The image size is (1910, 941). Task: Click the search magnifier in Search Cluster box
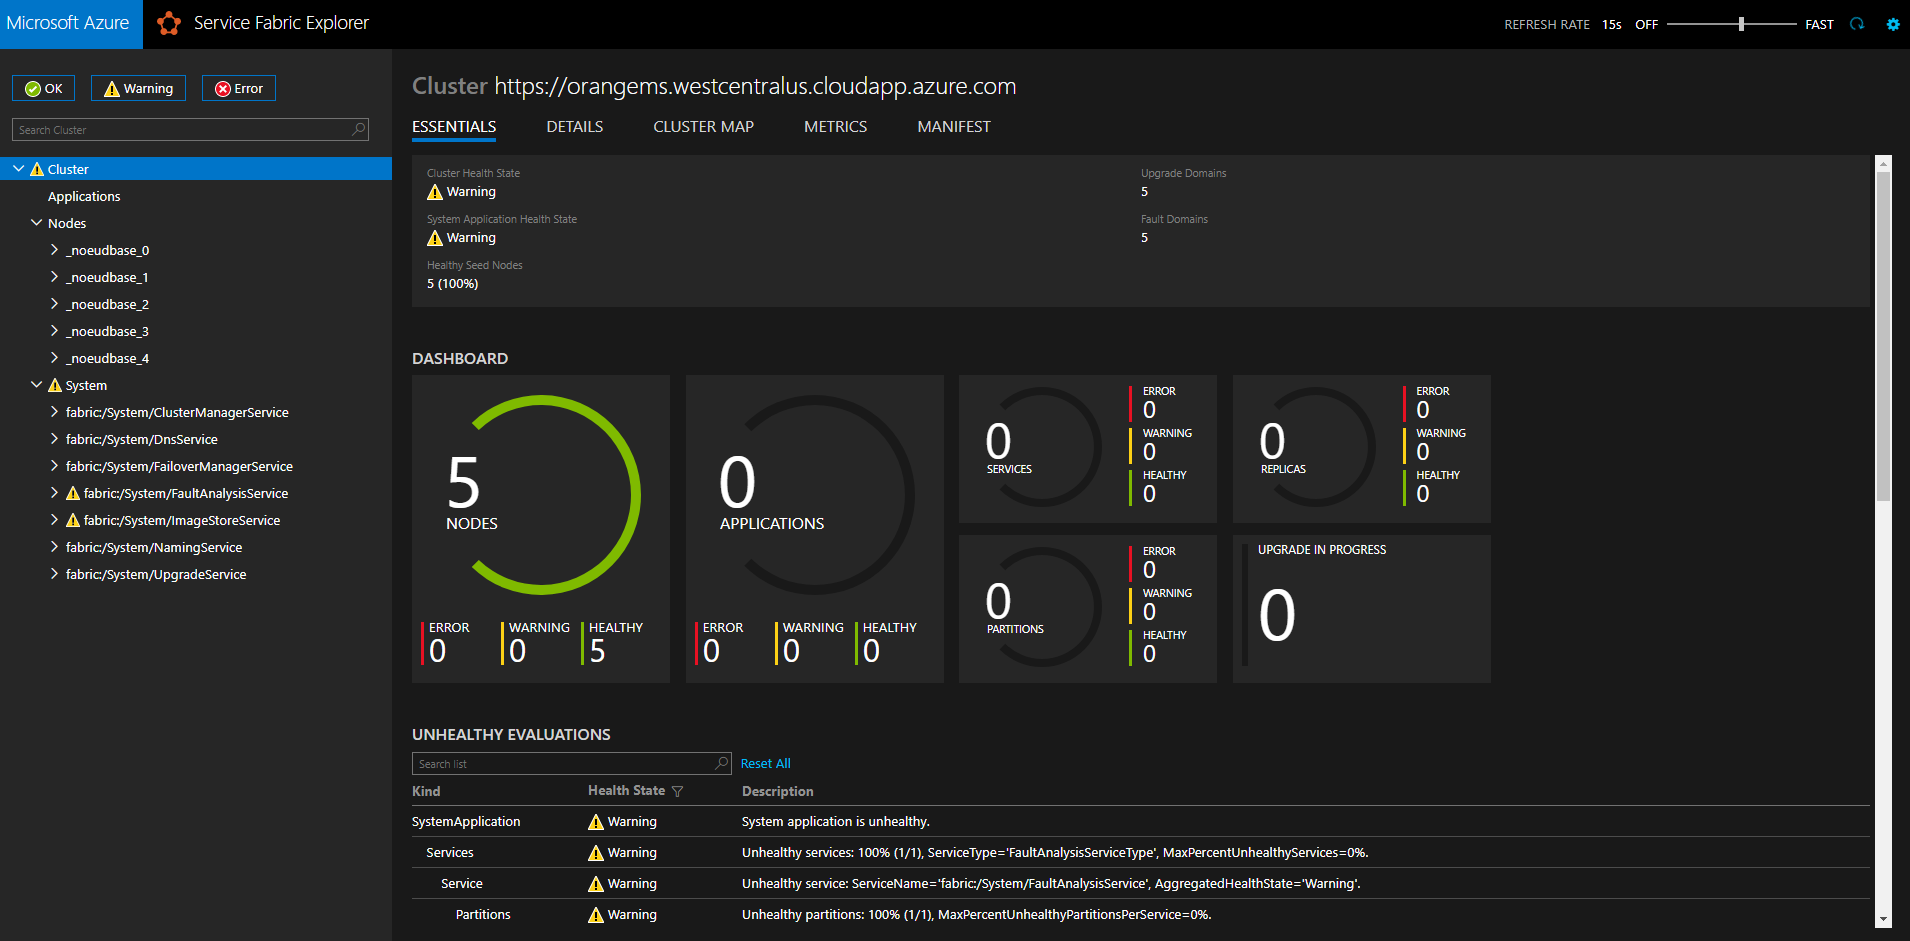pyautogui.click(x=359, y=129)
